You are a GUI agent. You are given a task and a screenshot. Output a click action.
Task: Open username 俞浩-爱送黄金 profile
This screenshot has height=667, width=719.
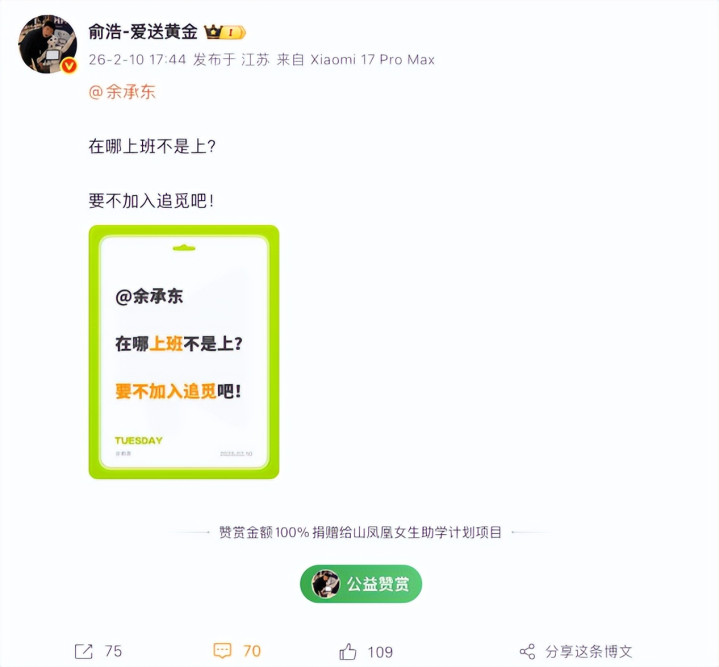coord(143,32)
